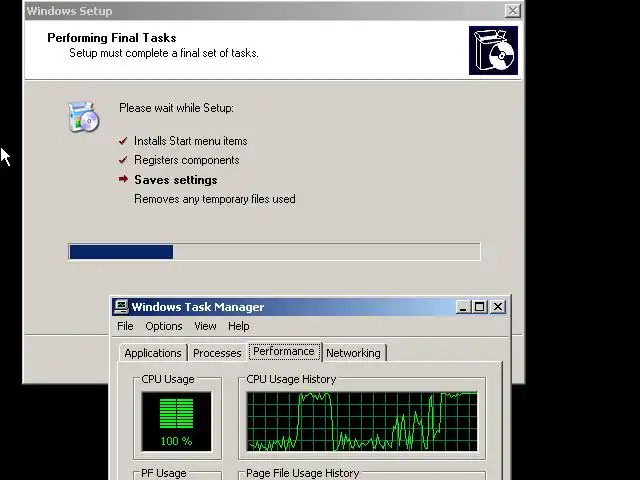This screenshot has width=640, height=480.
Task: Switch to the Processes tab
Action: click(217, 353)
